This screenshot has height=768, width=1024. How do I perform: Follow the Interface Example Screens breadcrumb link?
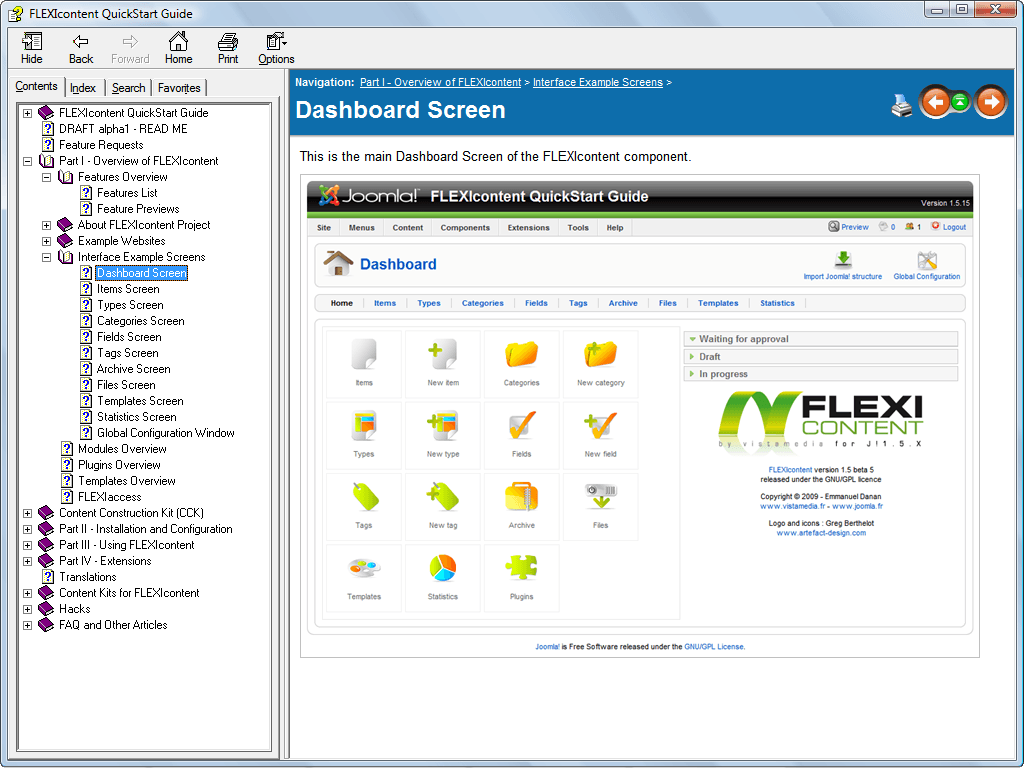pyautogui.click(x=598, y=82)
